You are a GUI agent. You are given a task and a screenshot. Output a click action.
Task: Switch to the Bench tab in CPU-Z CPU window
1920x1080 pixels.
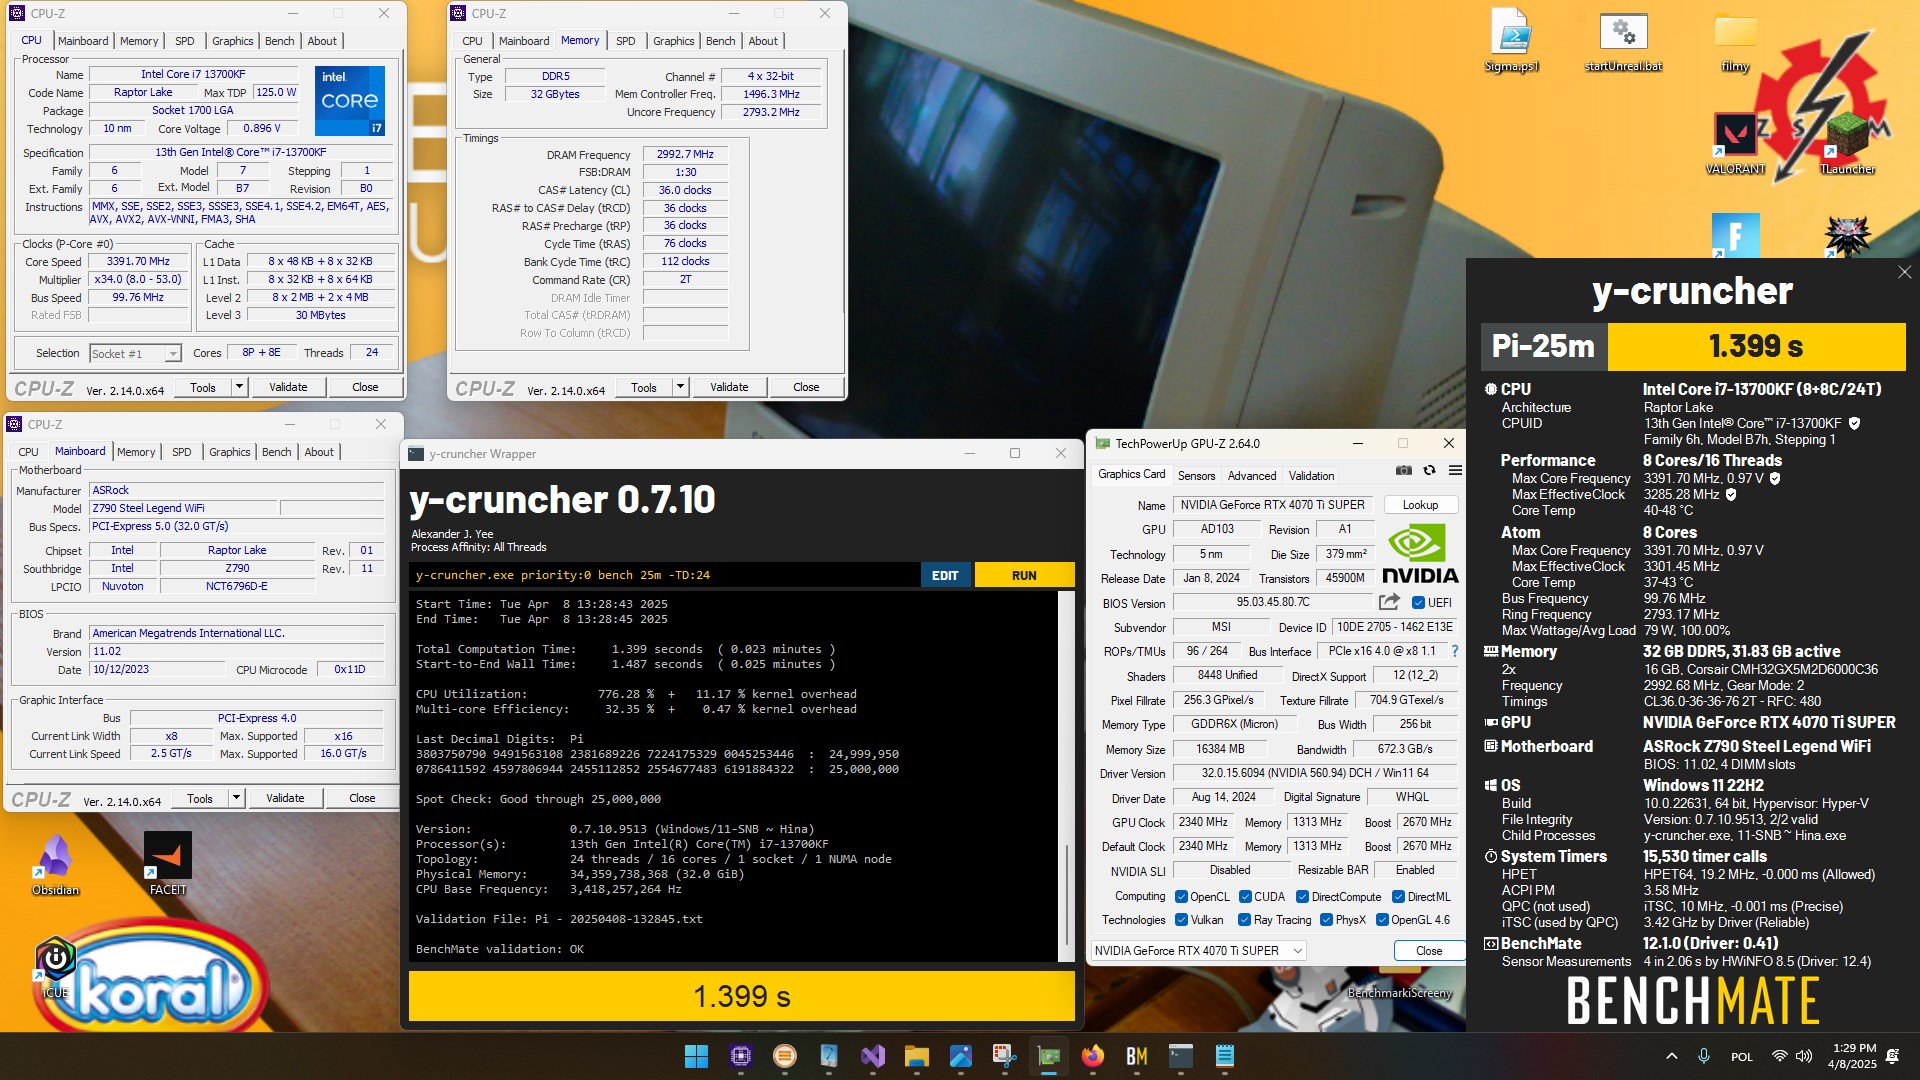tap(279, 41)
